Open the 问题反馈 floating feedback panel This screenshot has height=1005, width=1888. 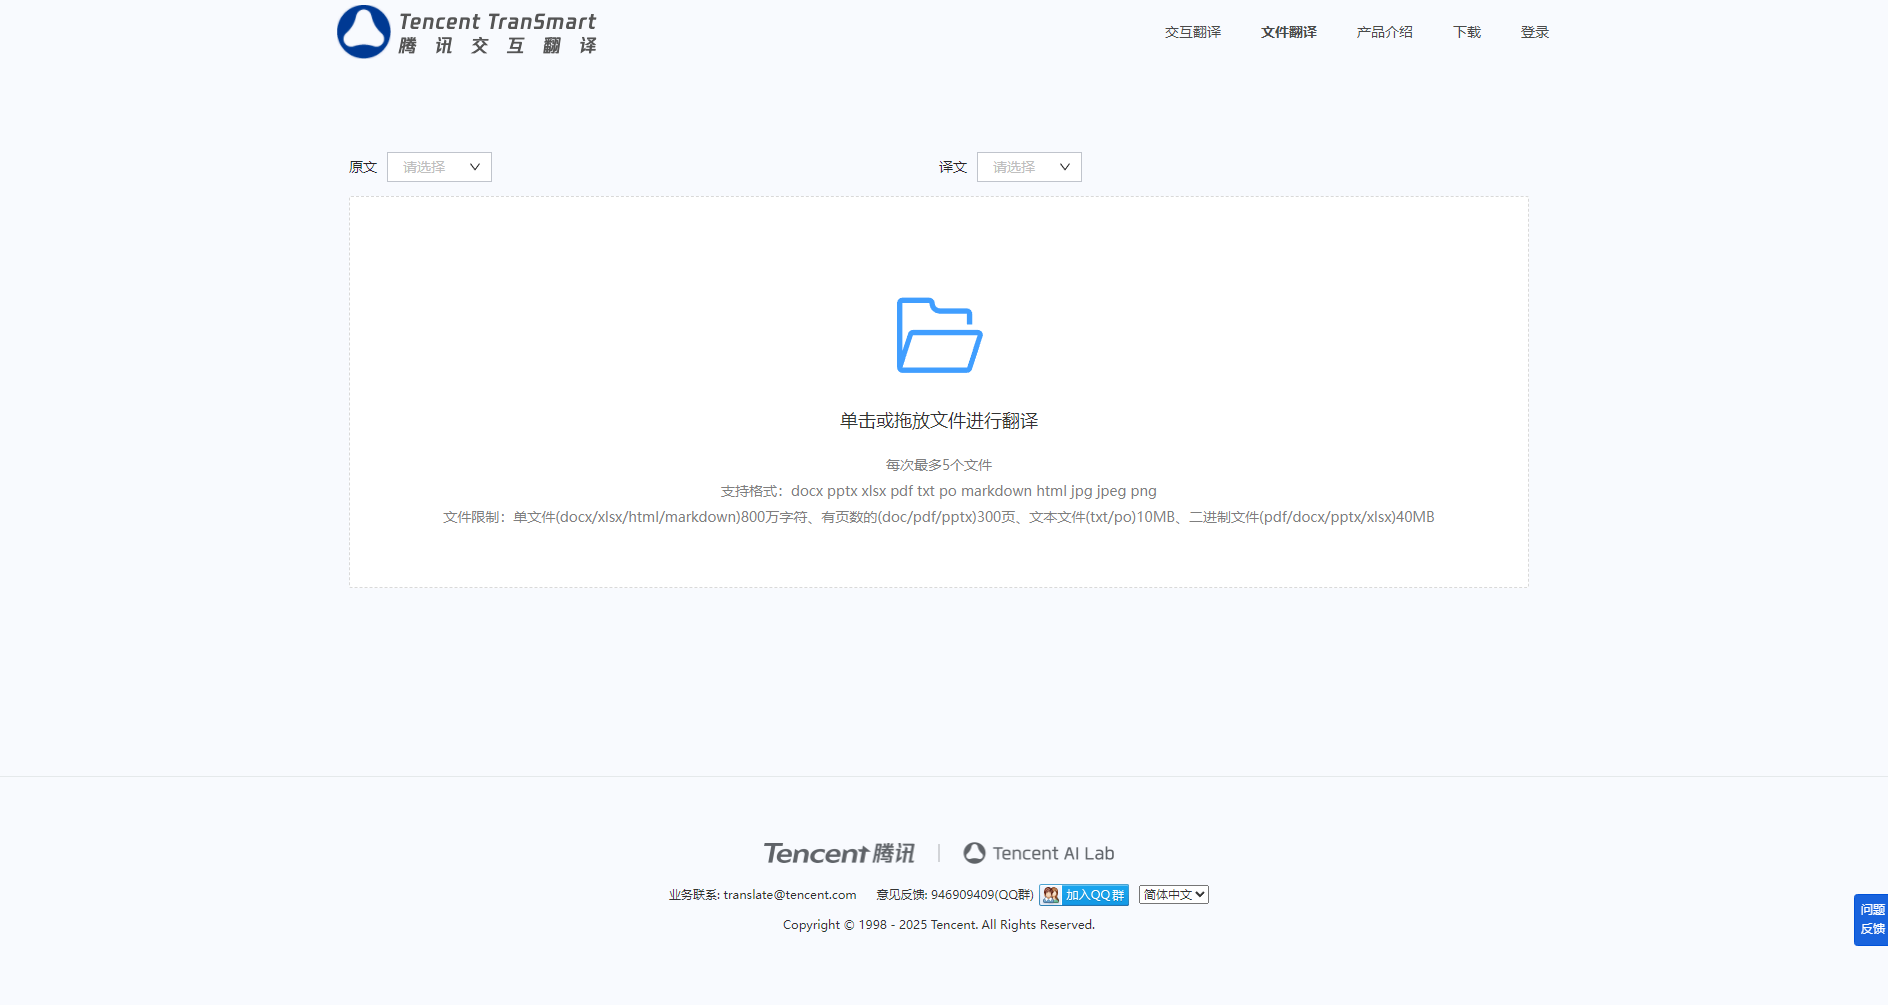coord(1870,919)
